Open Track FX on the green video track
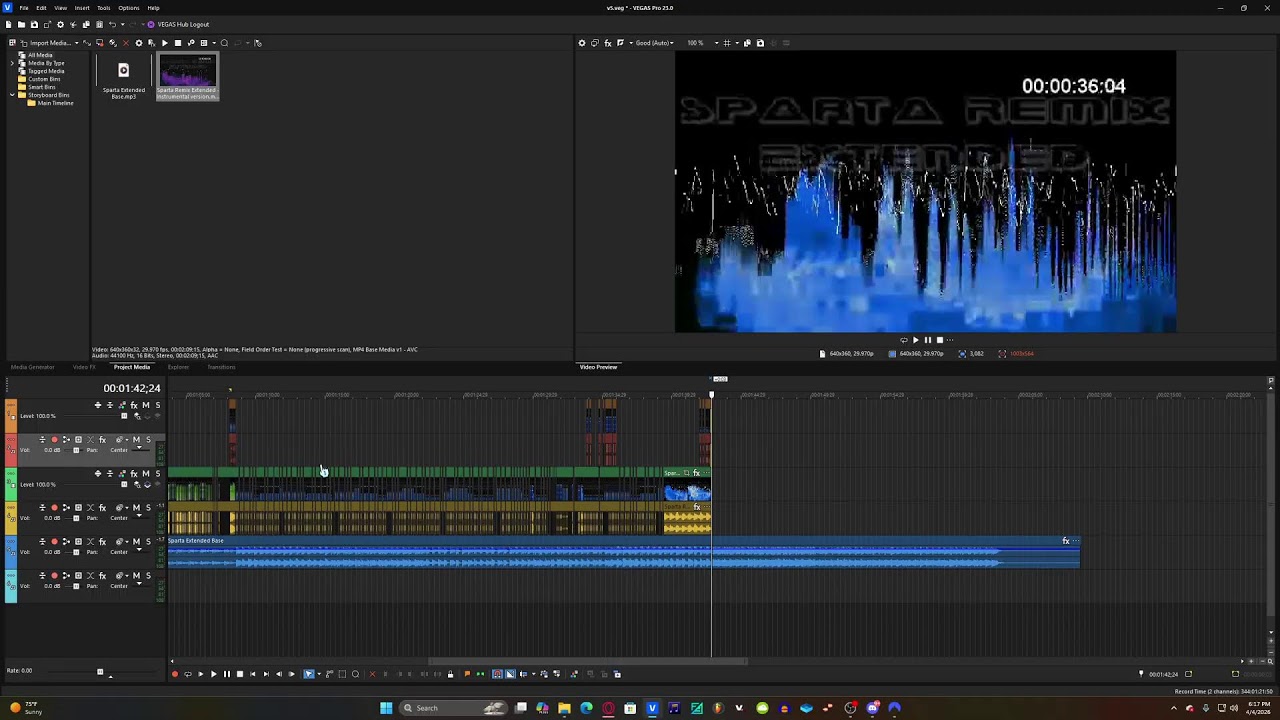1280x720 pixels. click(x=134, y=474)
